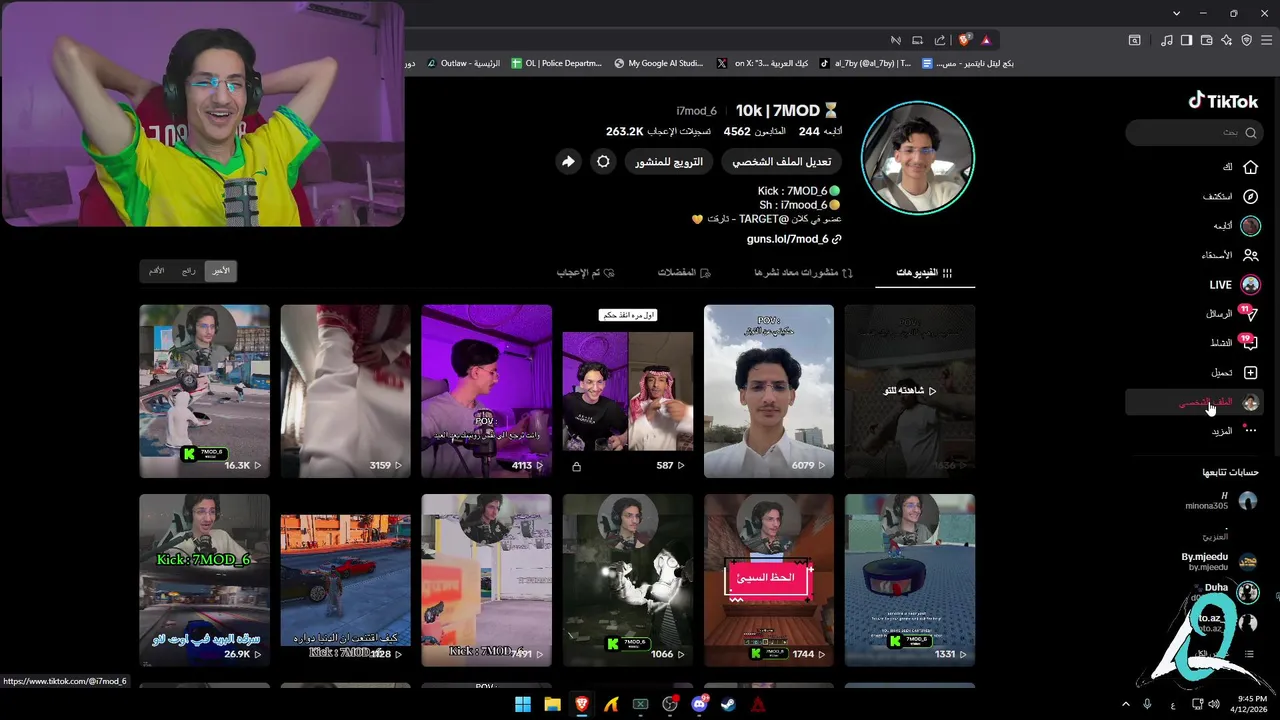Screen dimensions: 1280x720
Task: Switch to the Favorites (المفضلات) tab
Action: (x=684, y=272)
